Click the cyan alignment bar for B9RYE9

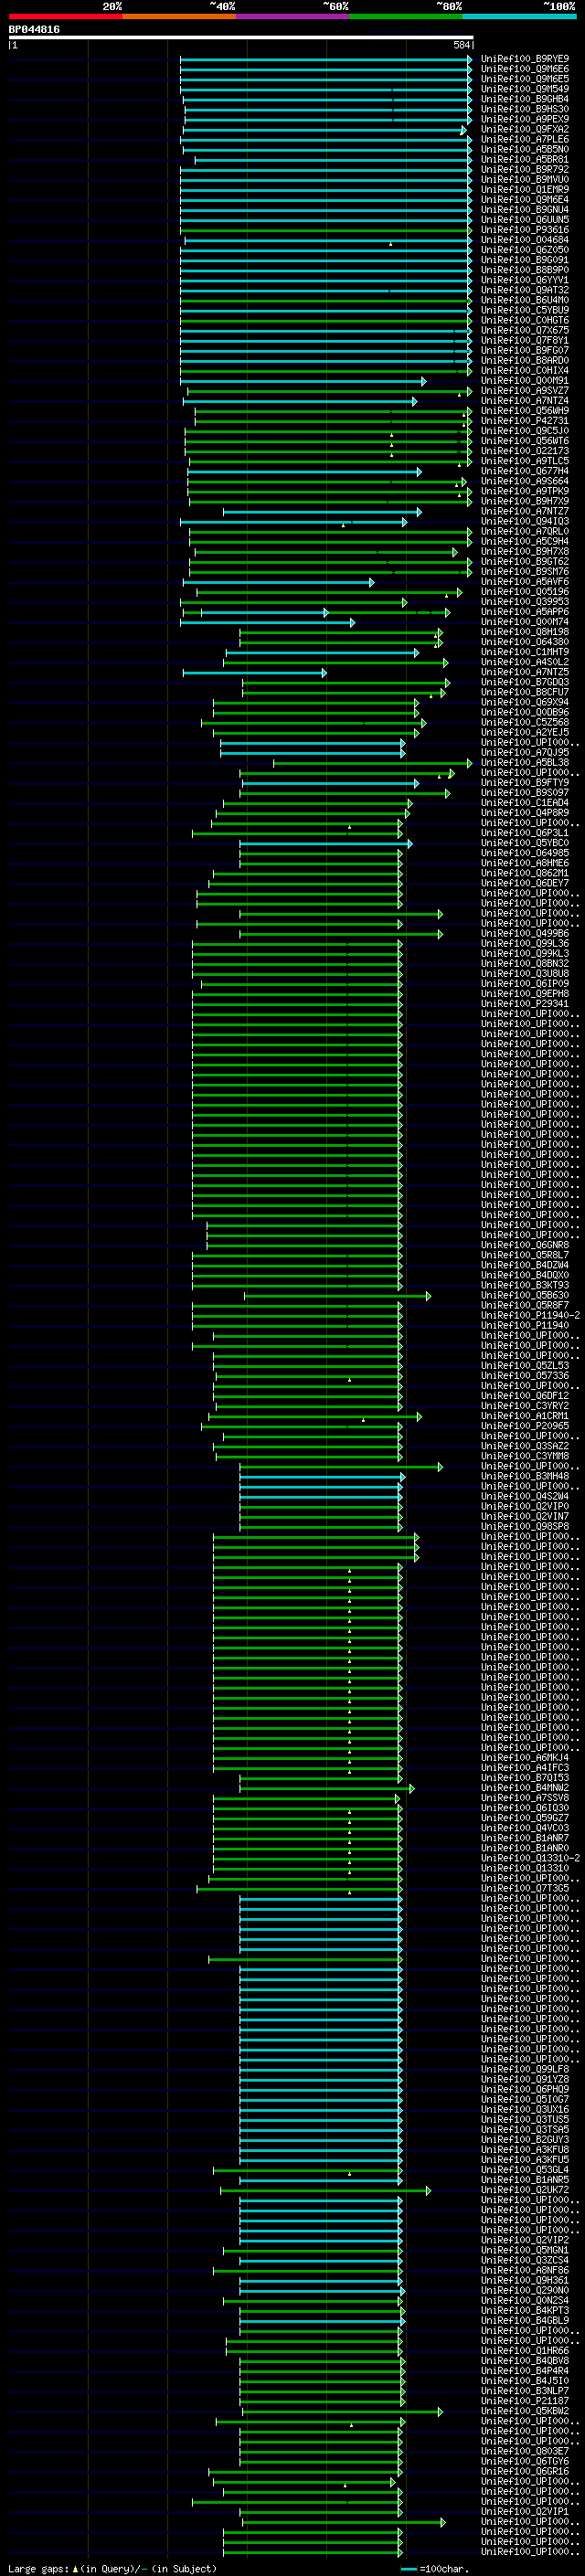pyautogui.click(x=326, y=59)
